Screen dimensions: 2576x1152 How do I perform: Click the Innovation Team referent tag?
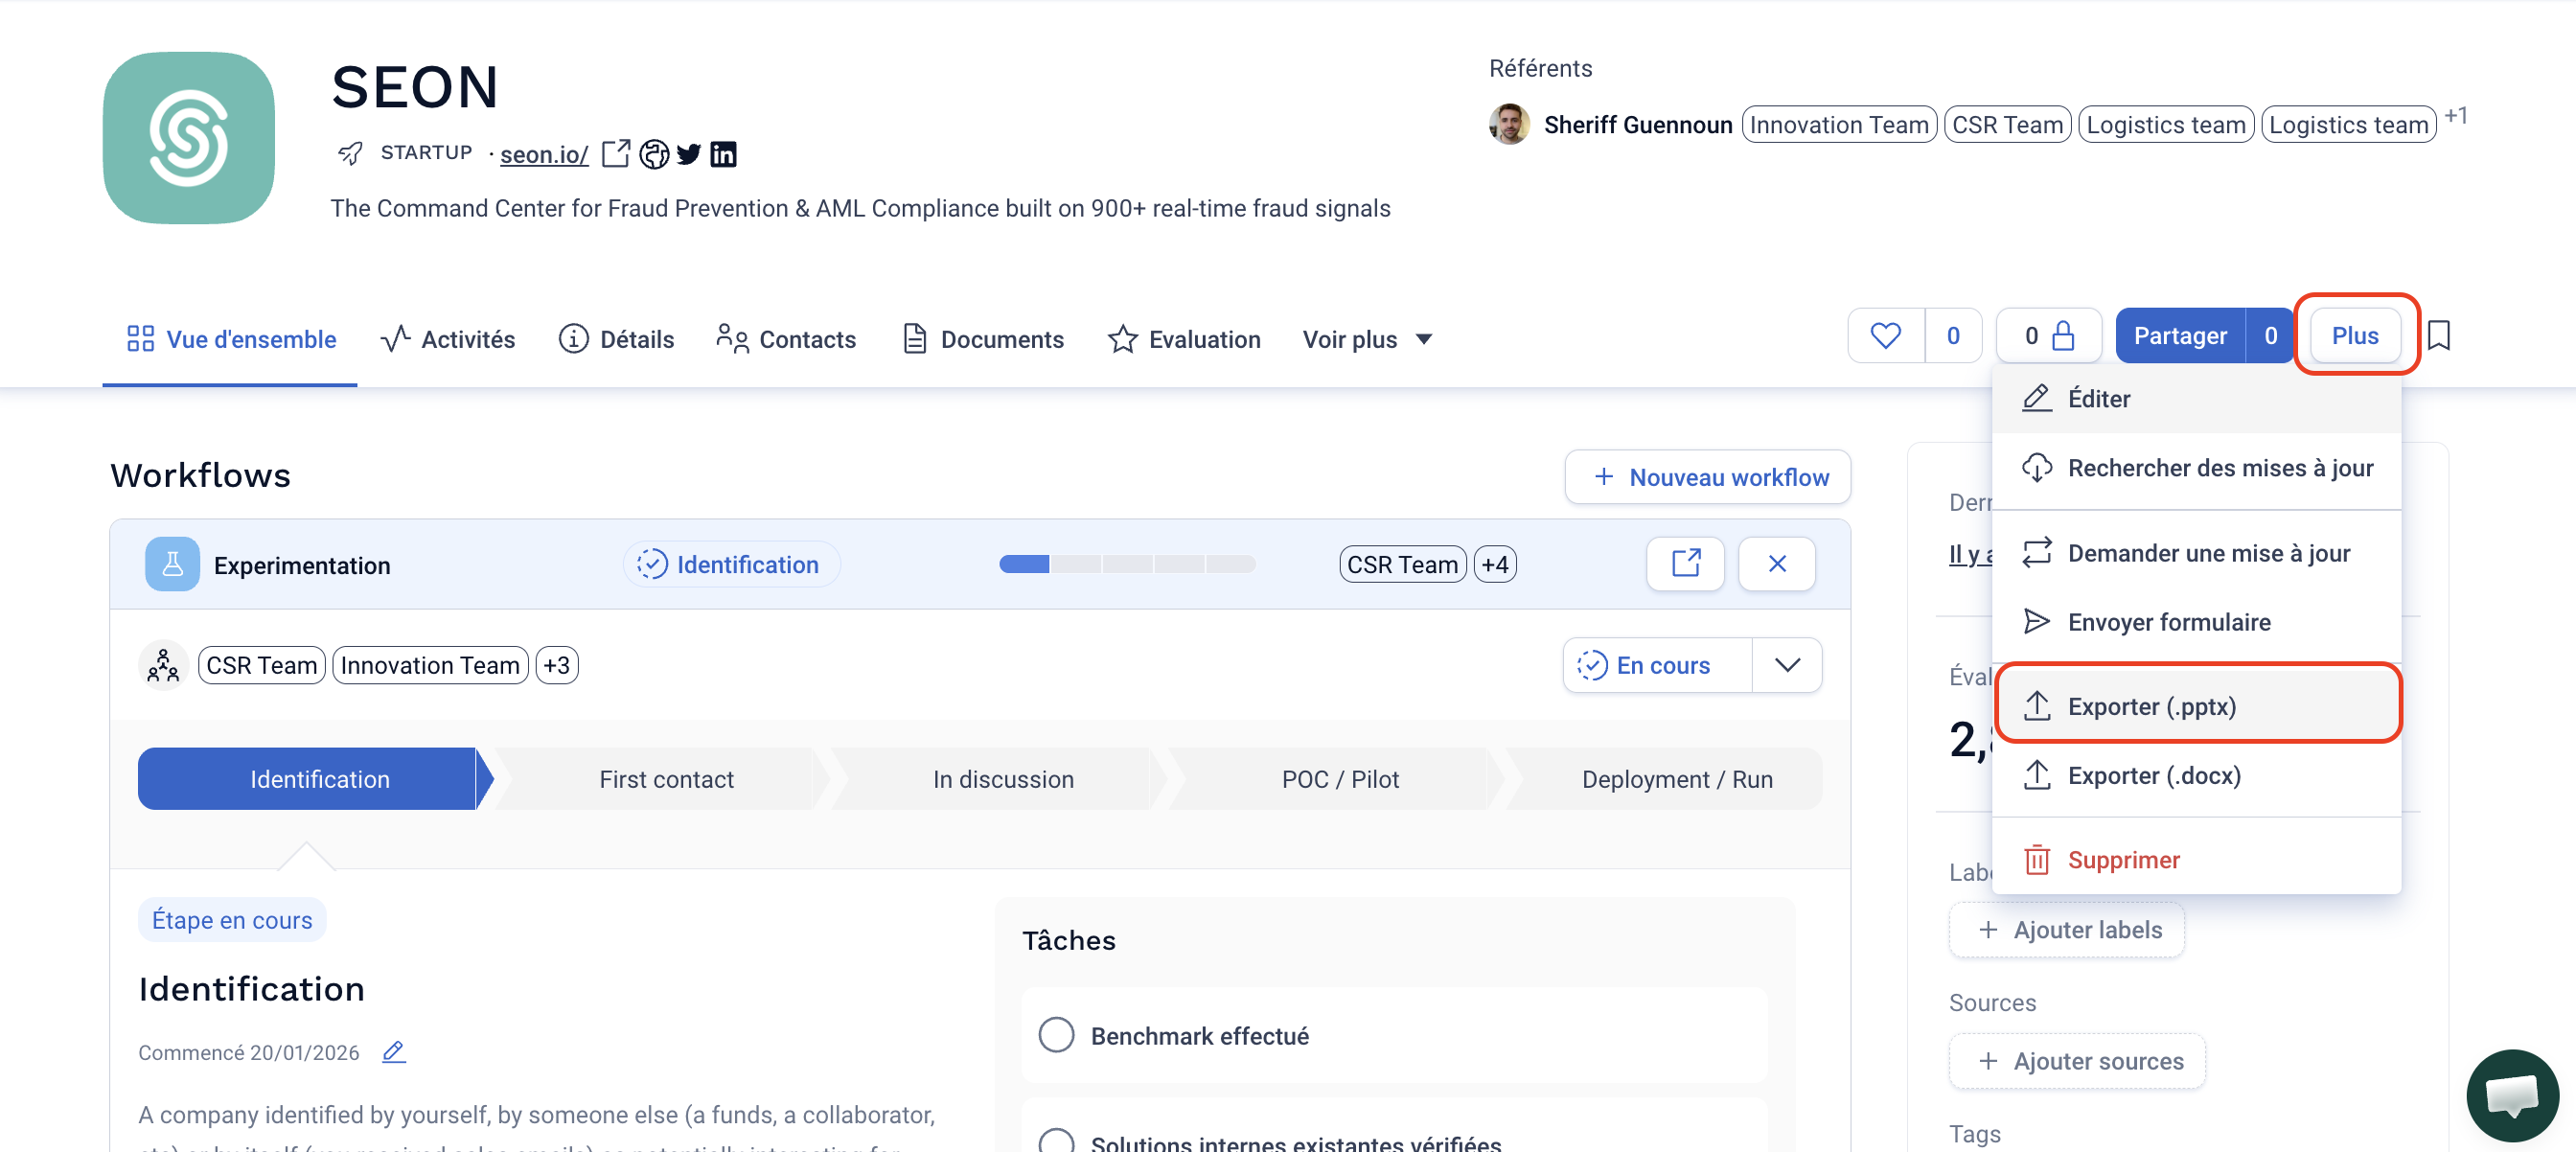[1839, 124]
